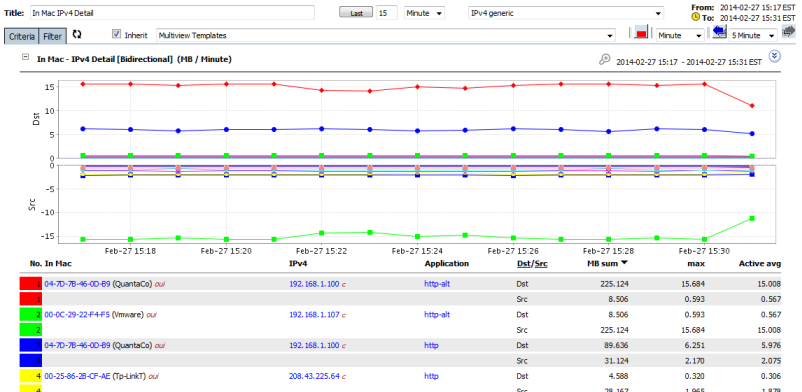Click oui link next to Vmware

pyautogui.click(x=151, y=314)
